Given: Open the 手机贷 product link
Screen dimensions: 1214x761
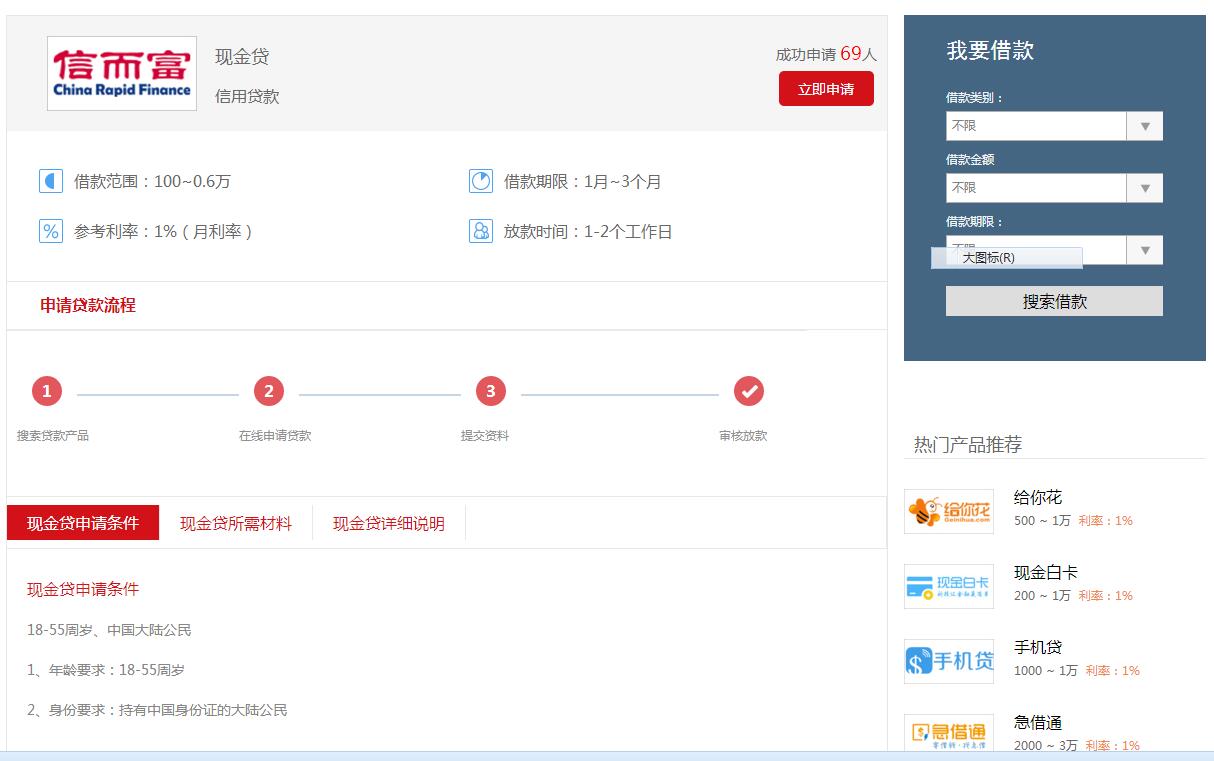Looking at the screenshot, I should [1038, 647].
